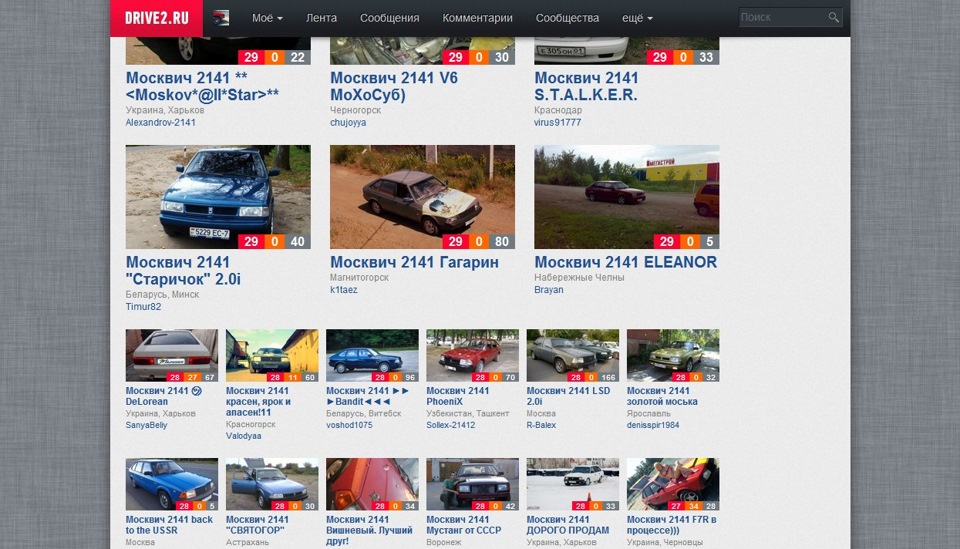The height and width of the screenshot is (549, 960).
Task: Open Москвич 2141 Мустанг от СССР link
Action: (463, 525)
